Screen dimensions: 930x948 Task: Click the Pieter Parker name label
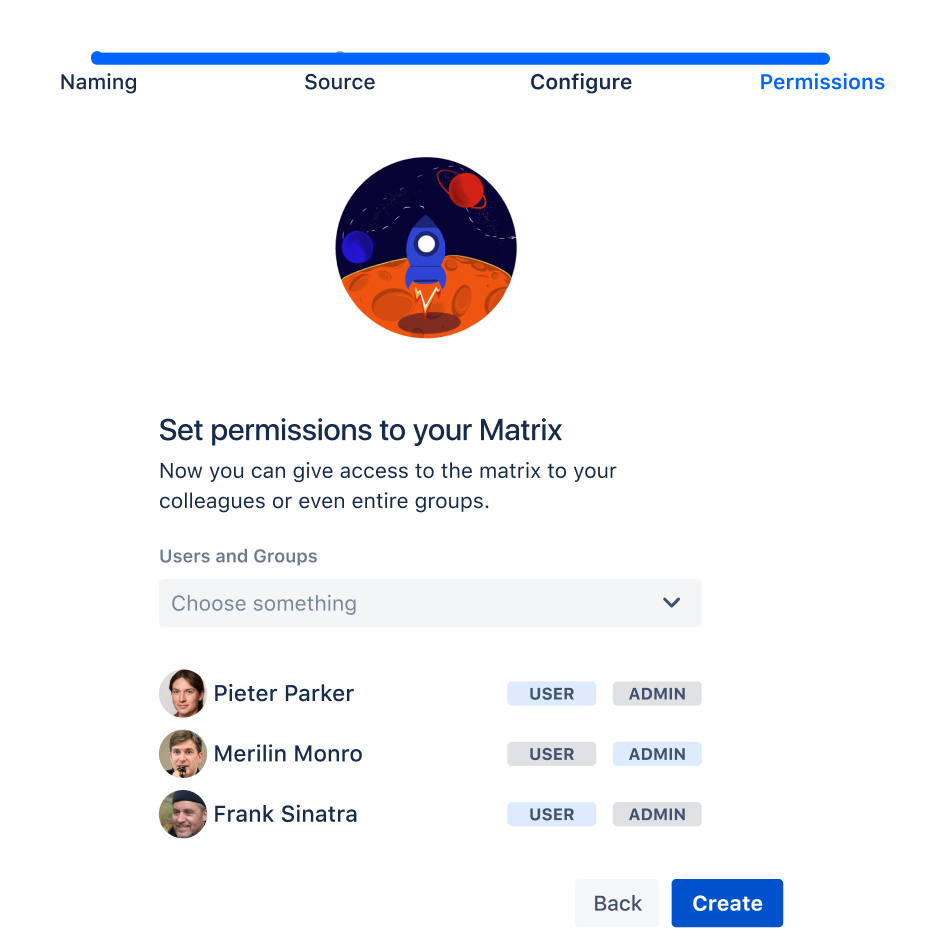click(284, 693)
